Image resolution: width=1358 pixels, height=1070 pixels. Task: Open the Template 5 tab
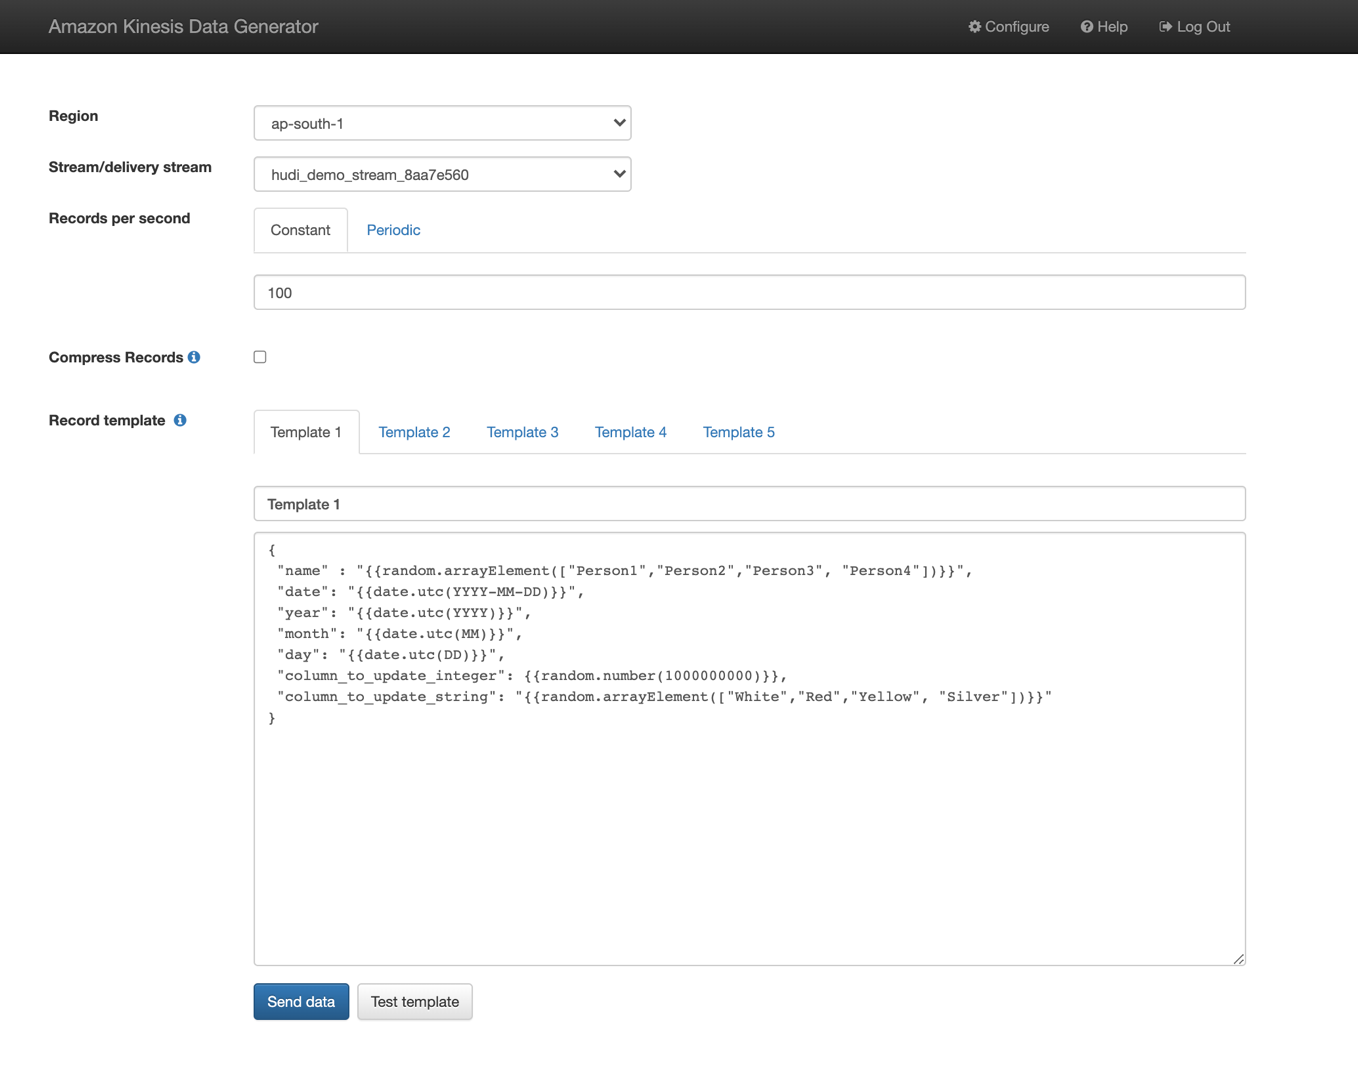(738, 432)
